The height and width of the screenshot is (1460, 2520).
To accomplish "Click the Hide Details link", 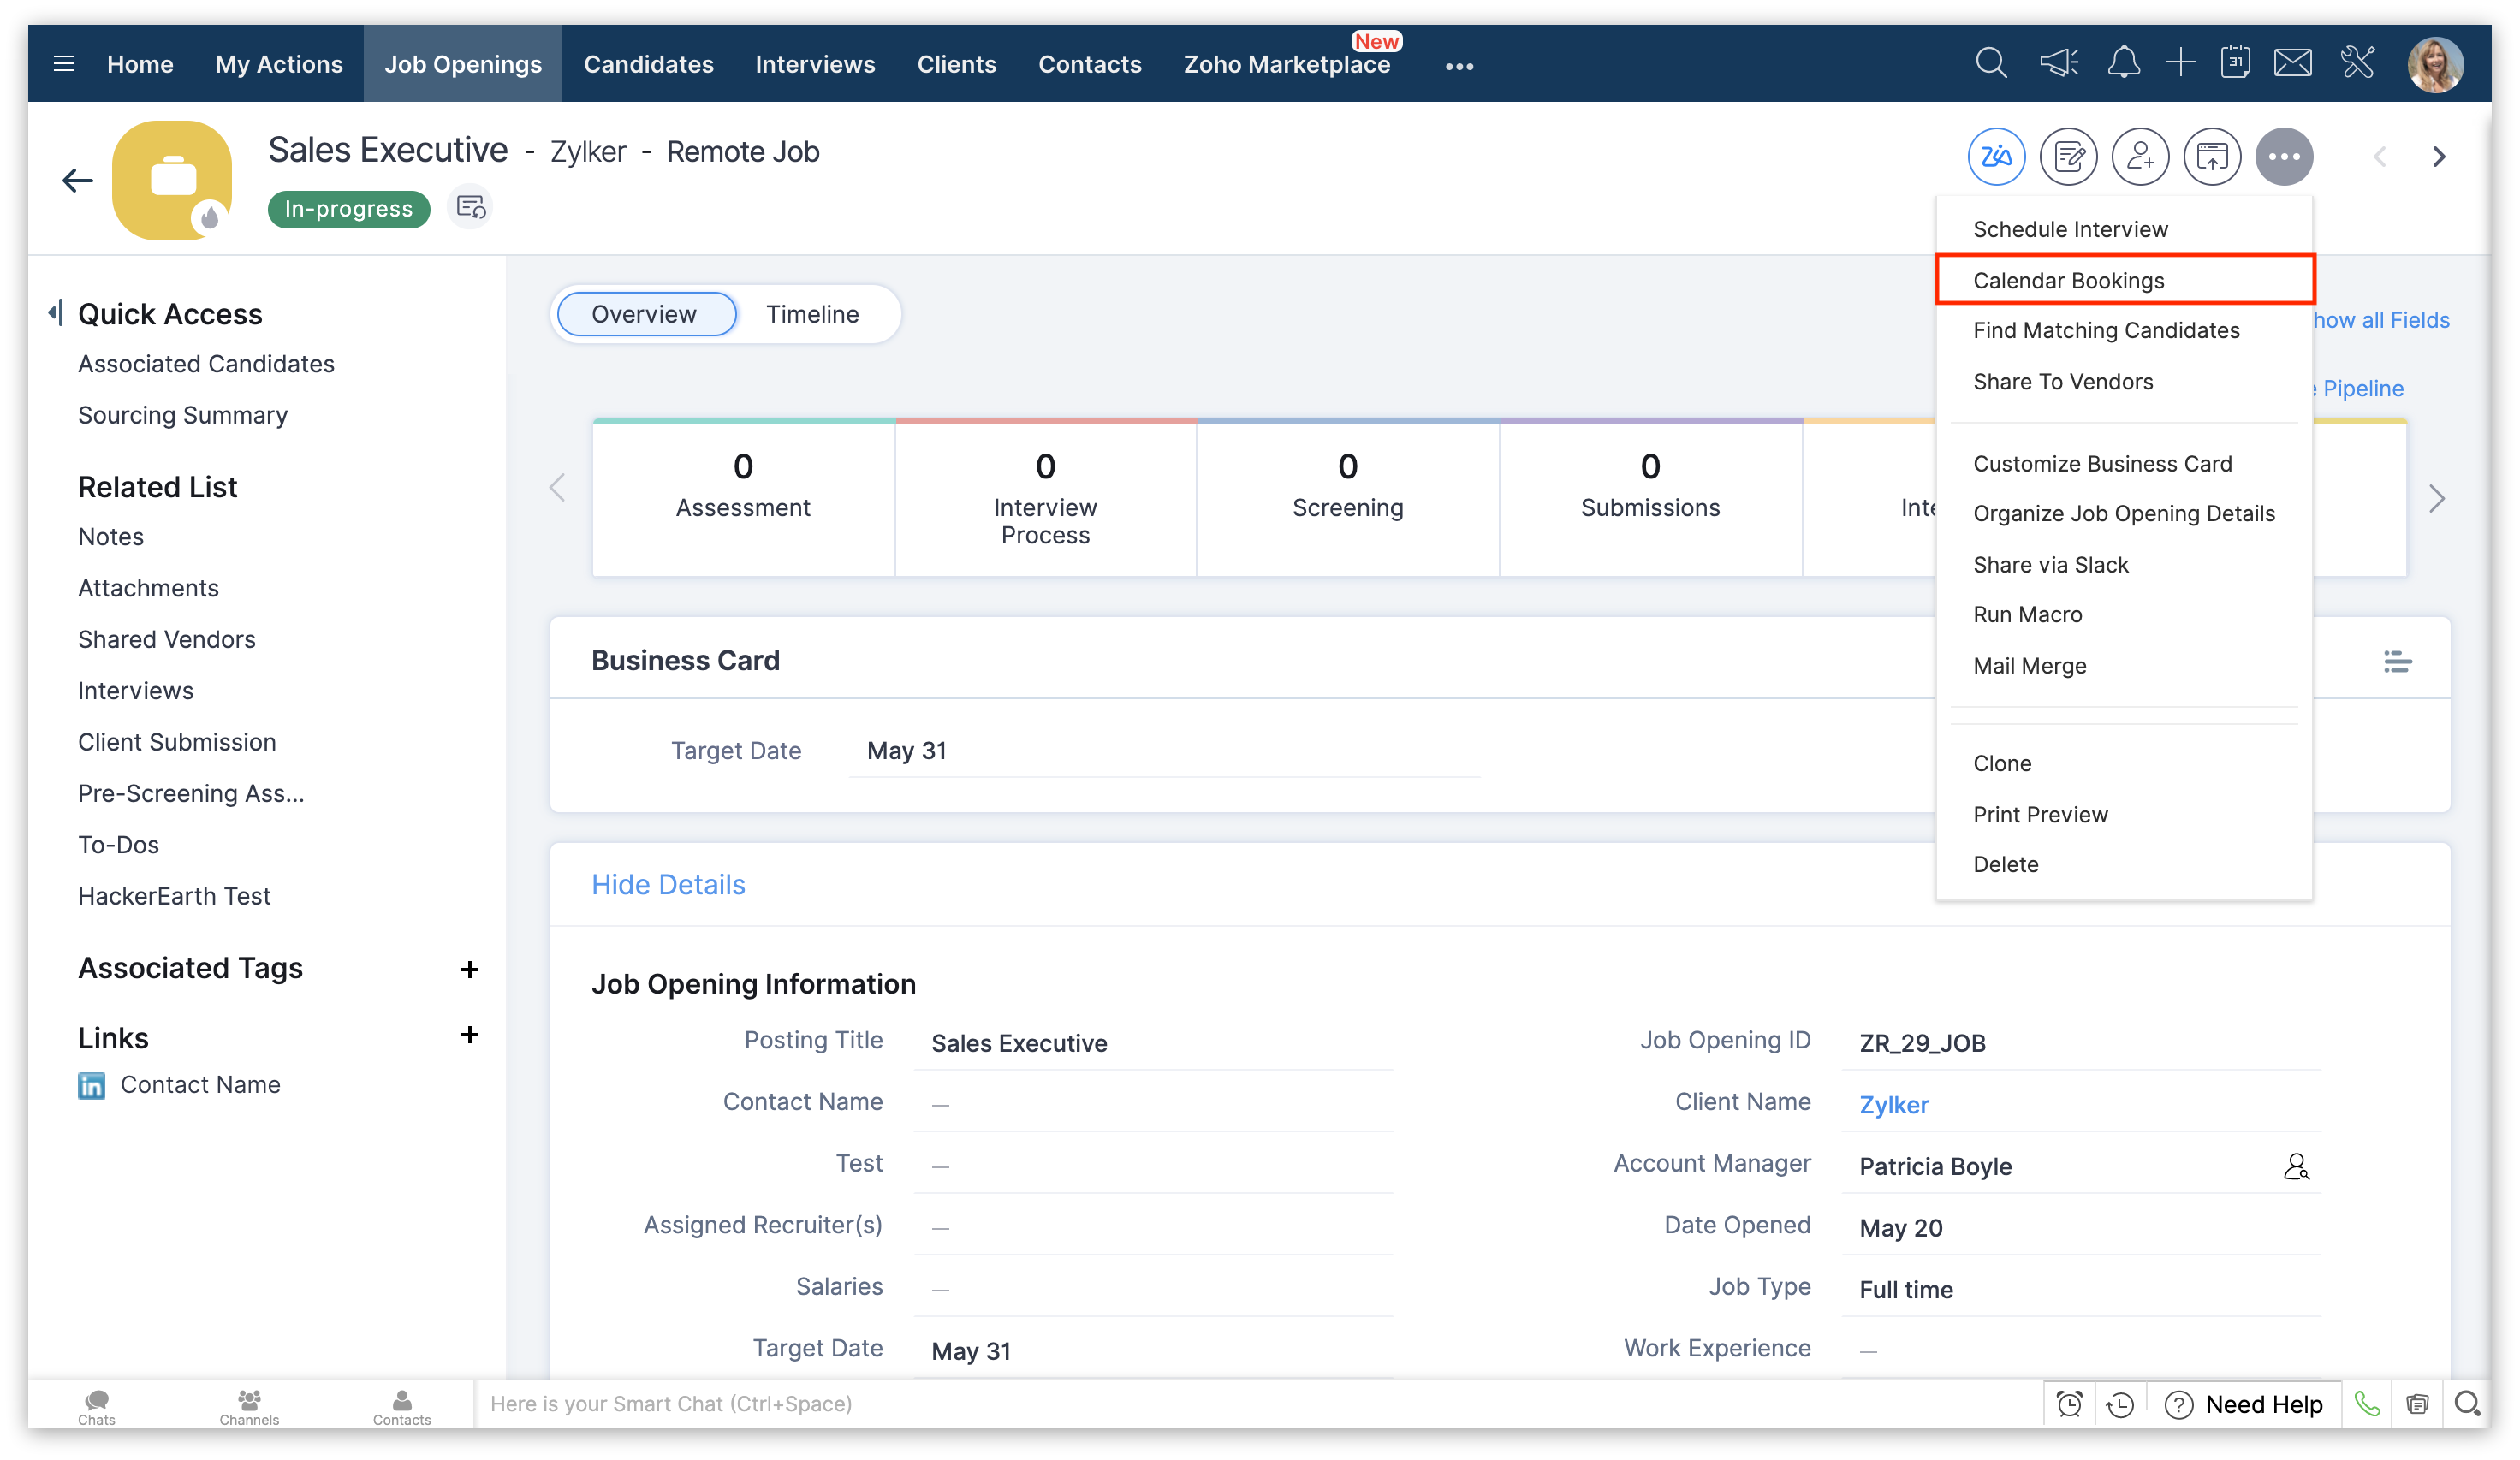I will [668, 885].
